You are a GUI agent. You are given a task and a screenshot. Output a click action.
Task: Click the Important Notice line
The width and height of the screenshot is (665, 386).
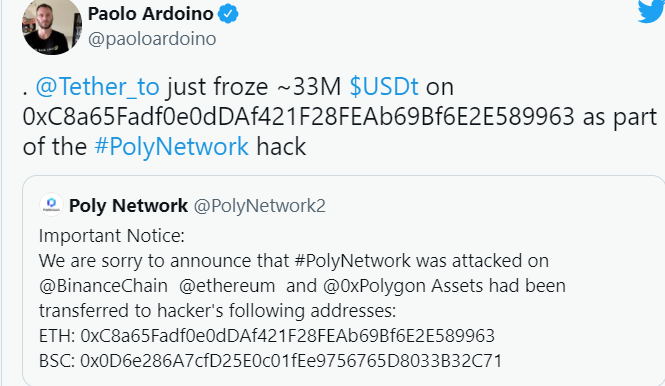(x=112, y=236)
